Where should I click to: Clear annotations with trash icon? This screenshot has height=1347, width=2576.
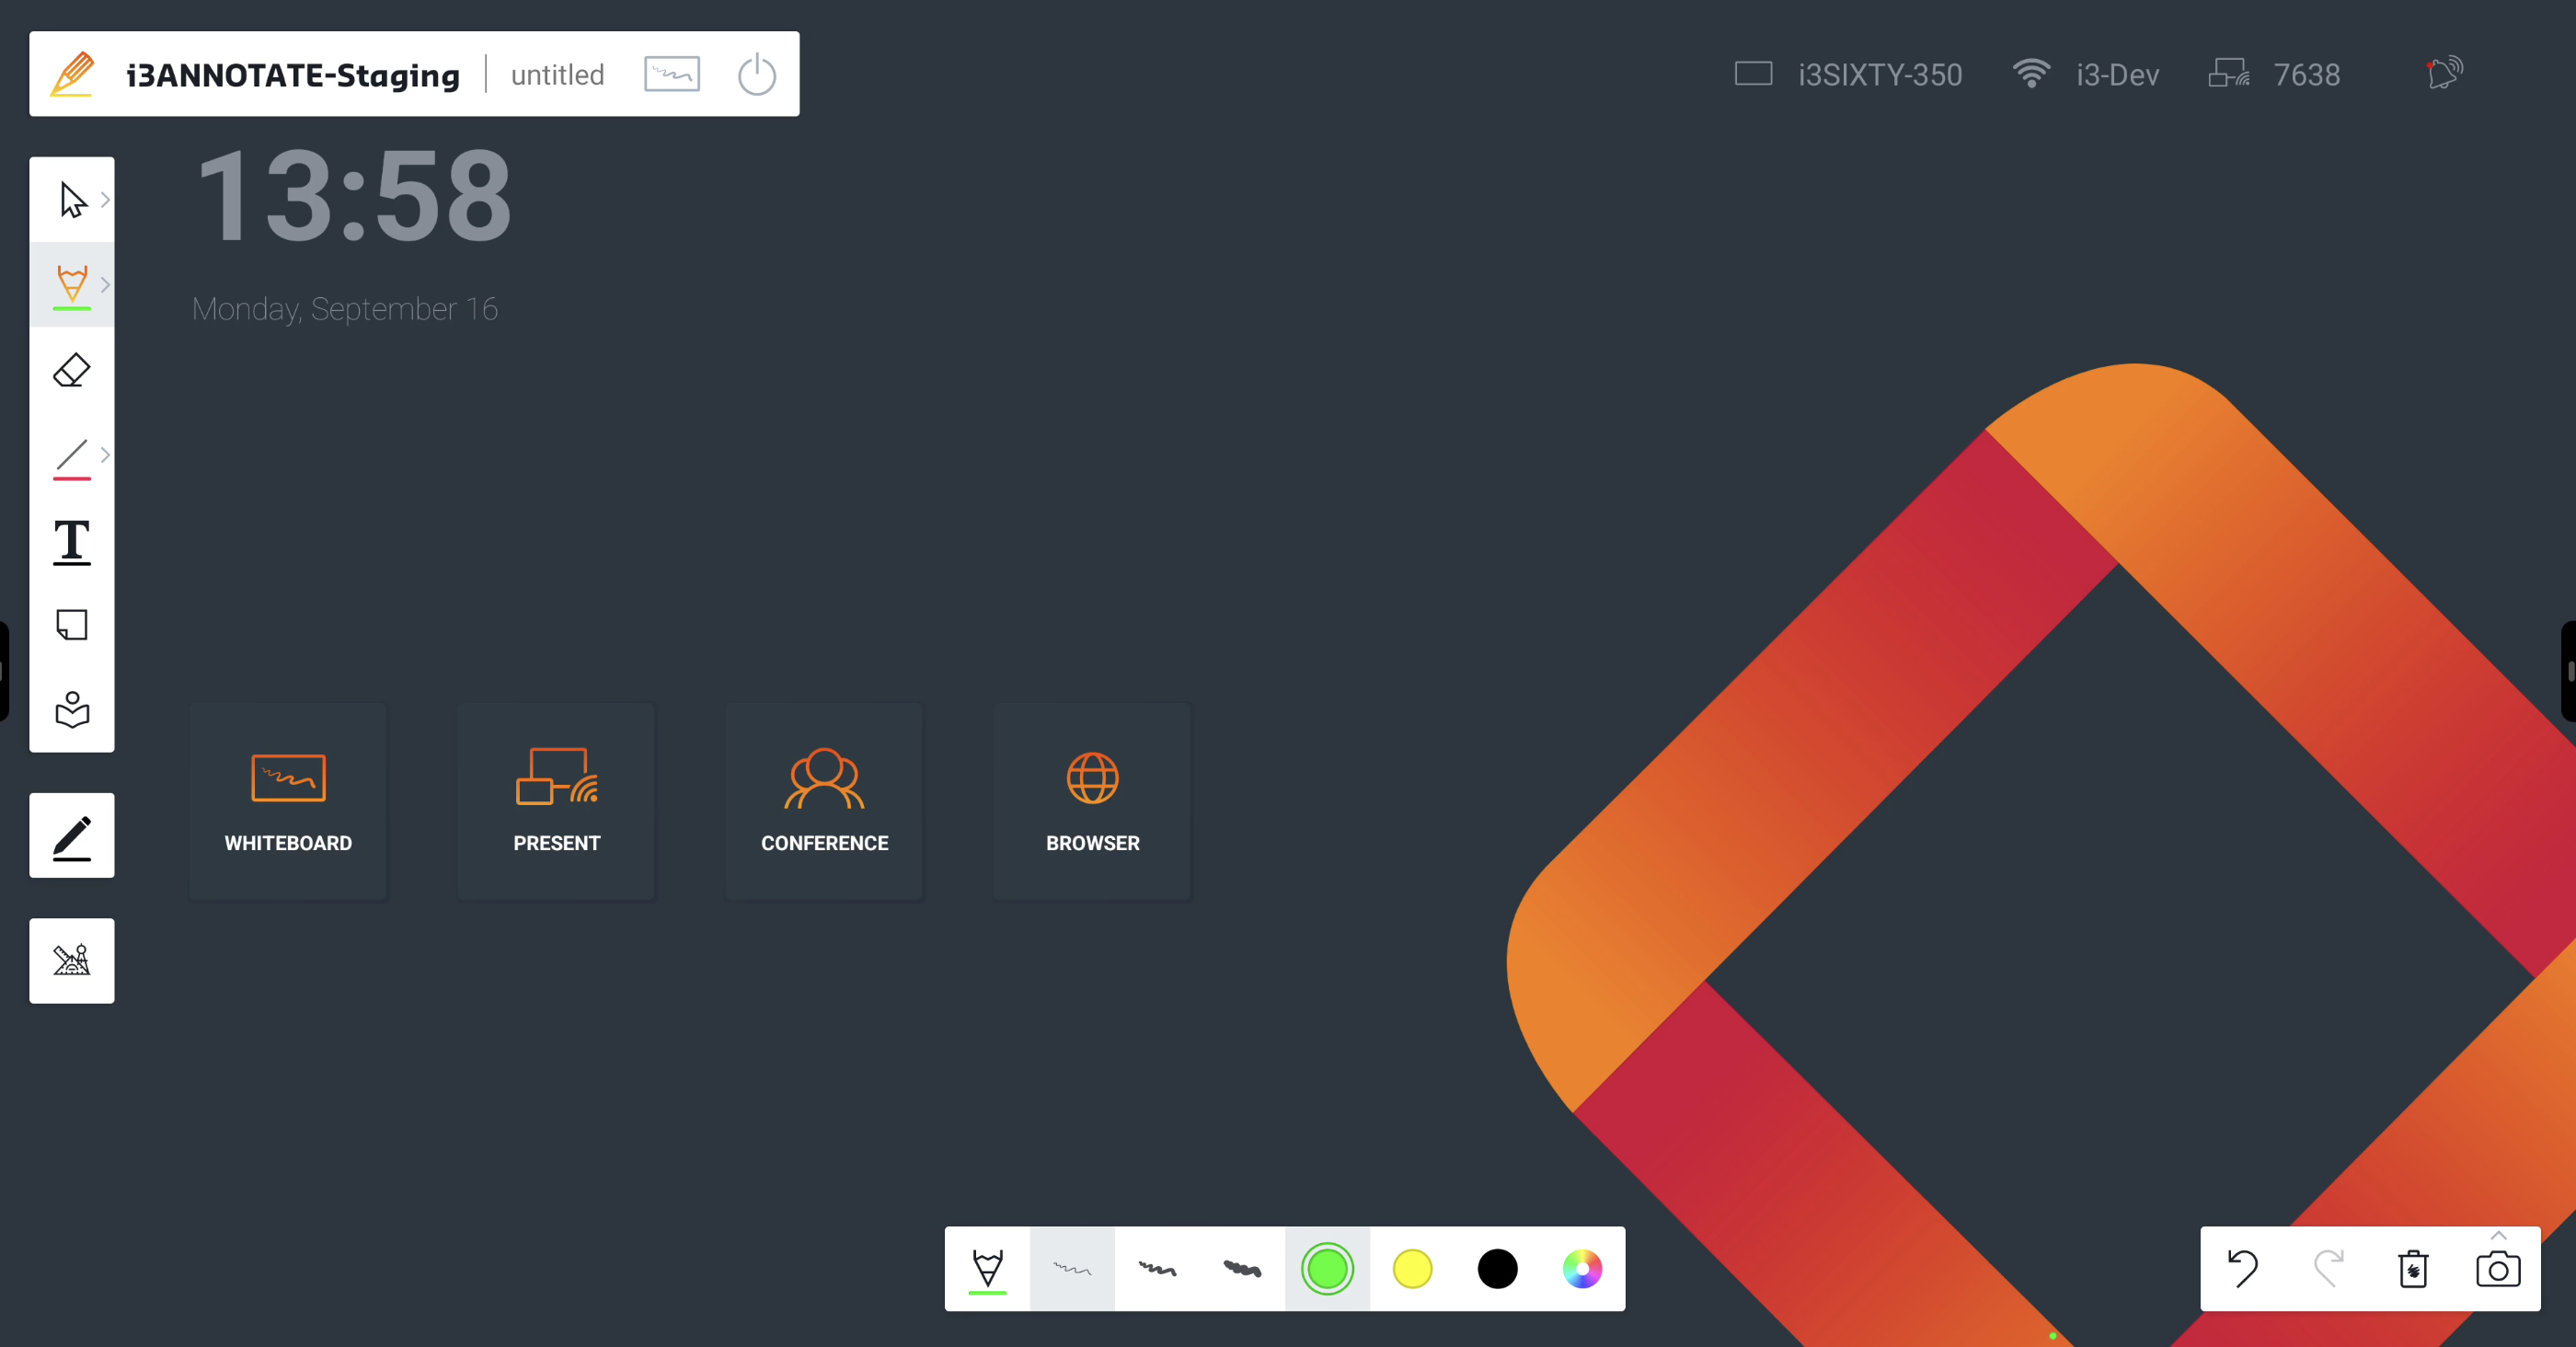tap(2413, 1269)
